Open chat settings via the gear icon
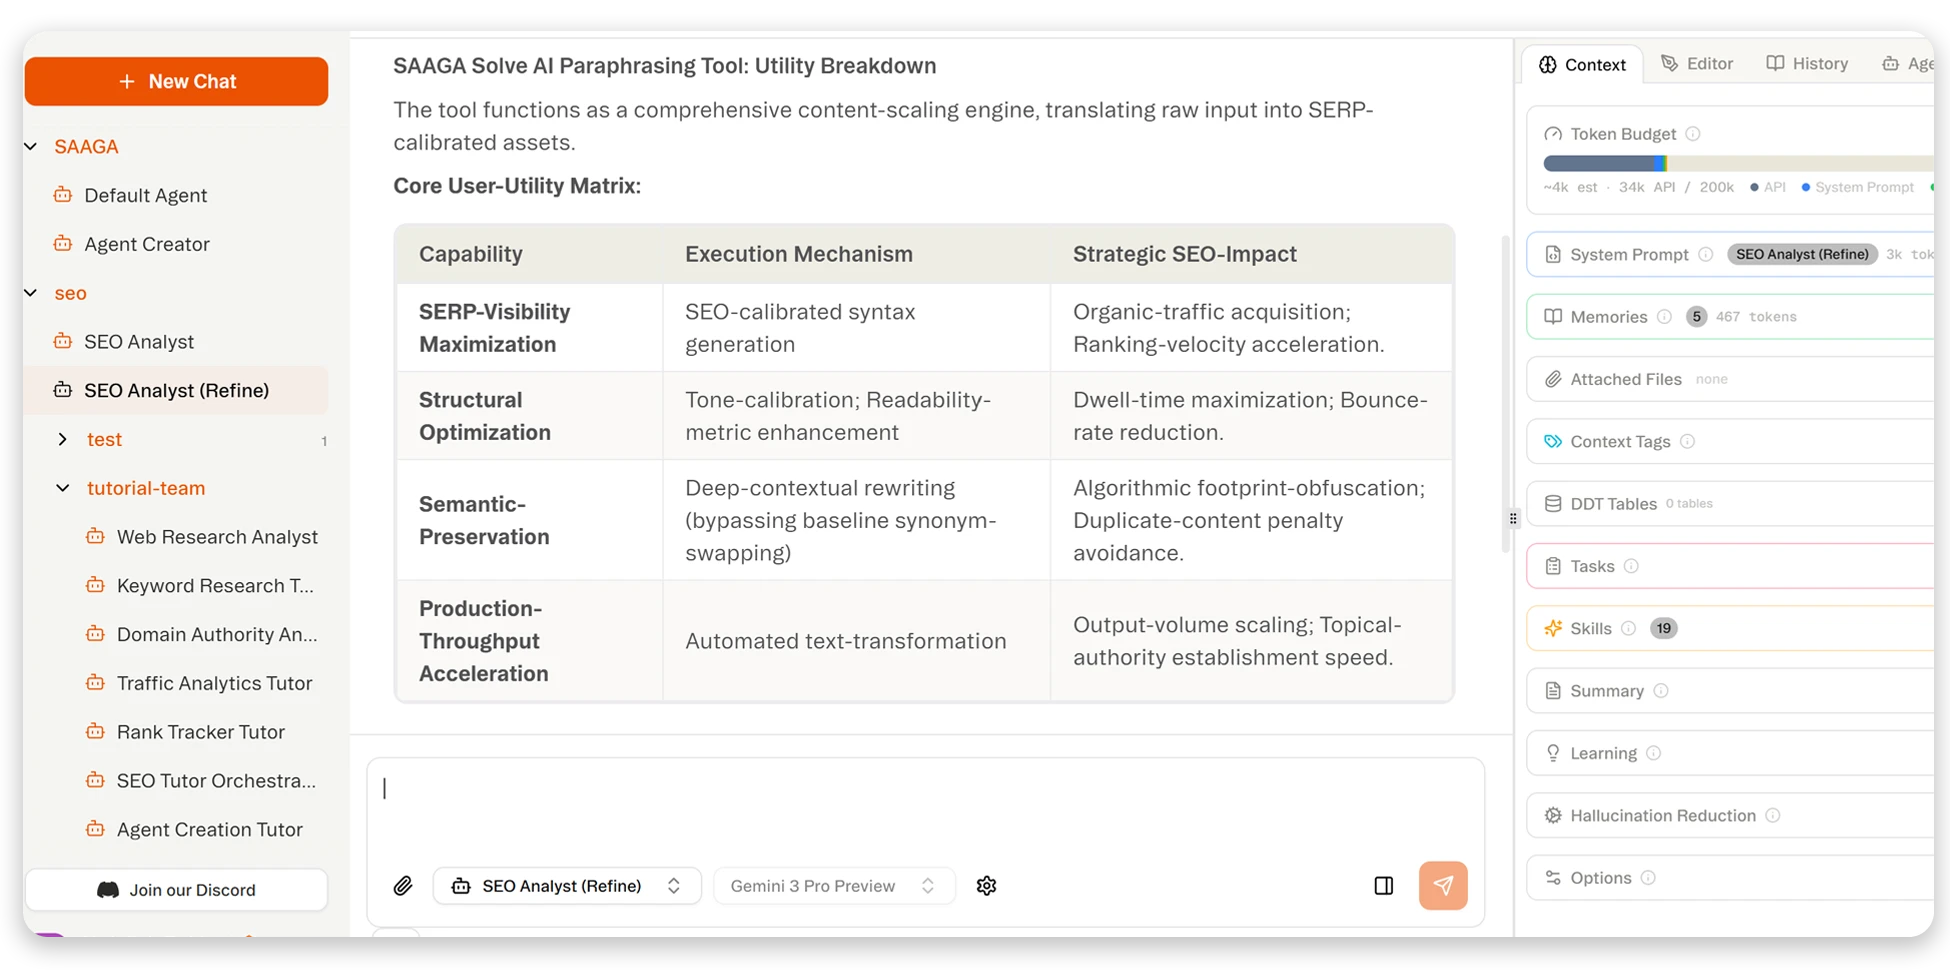Screen dimensions: 1950x970 tap(986, 885)
